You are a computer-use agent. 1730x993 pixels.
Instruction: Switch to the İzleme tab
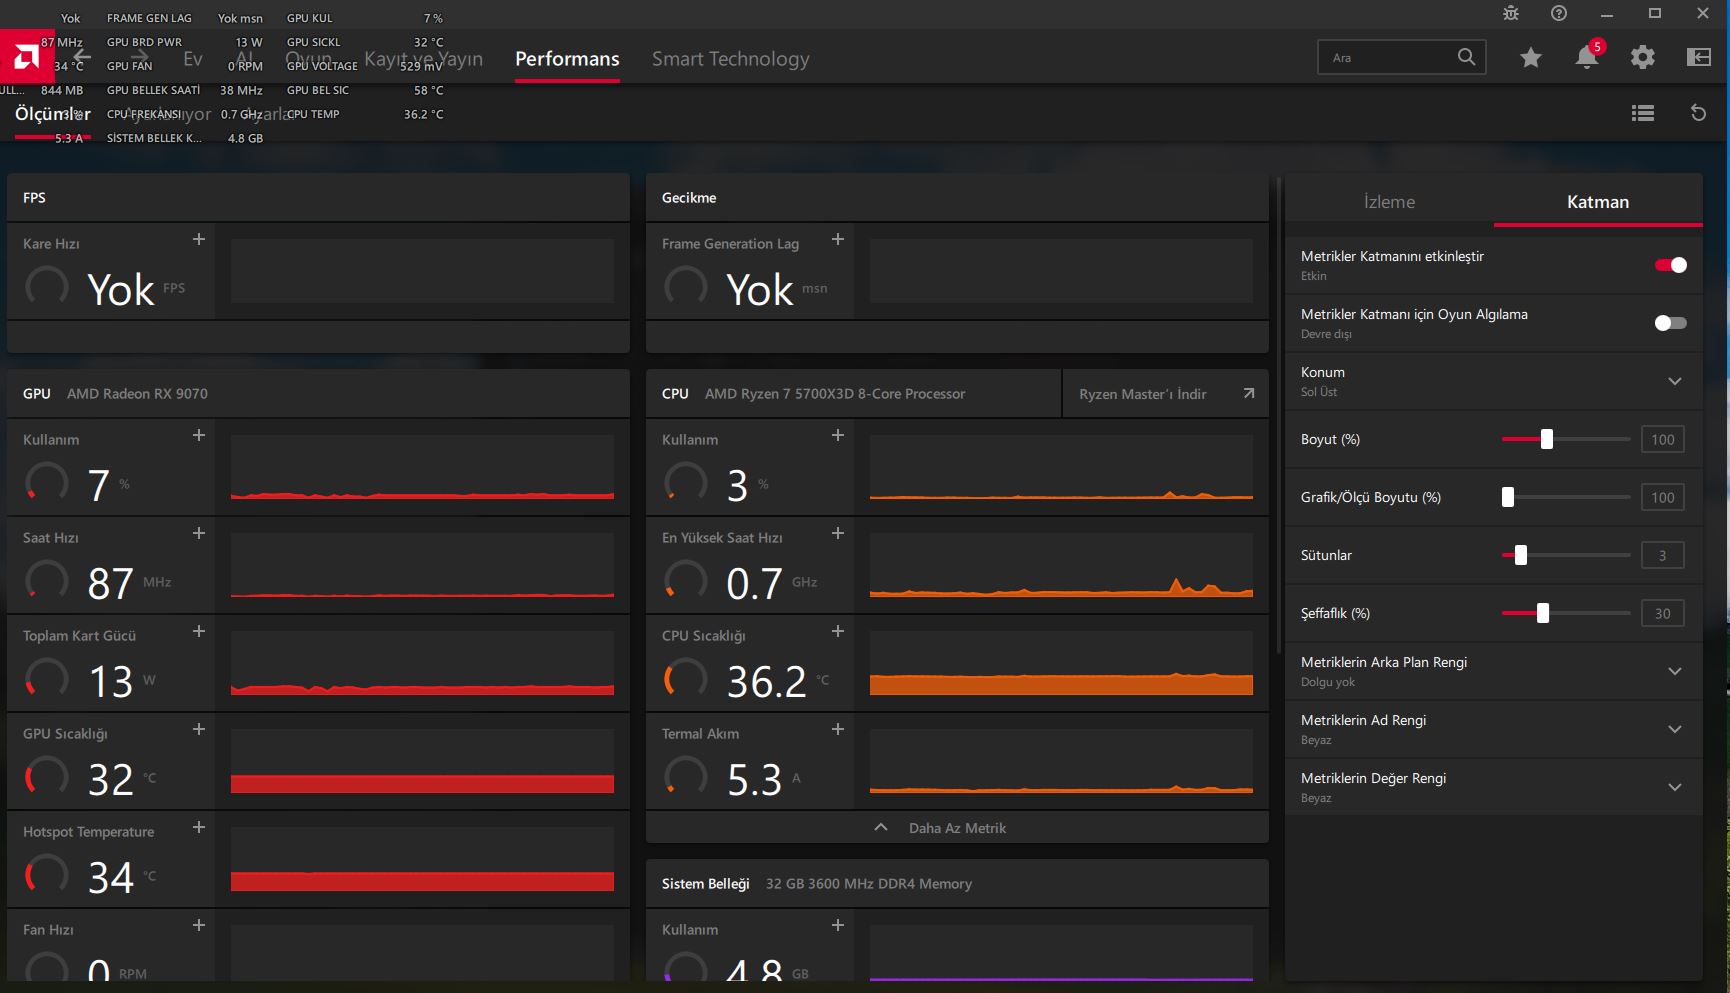(1389, 201)
